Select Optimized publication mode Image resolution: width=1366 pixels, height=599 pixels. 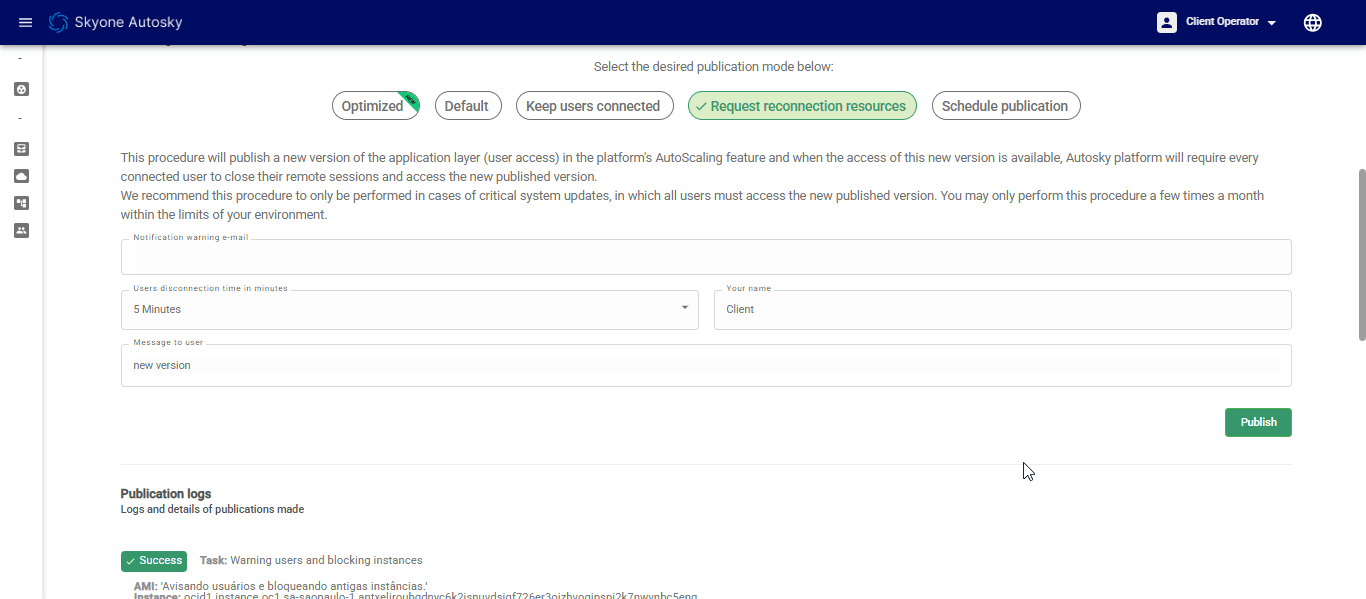click(x=373, y=106)
